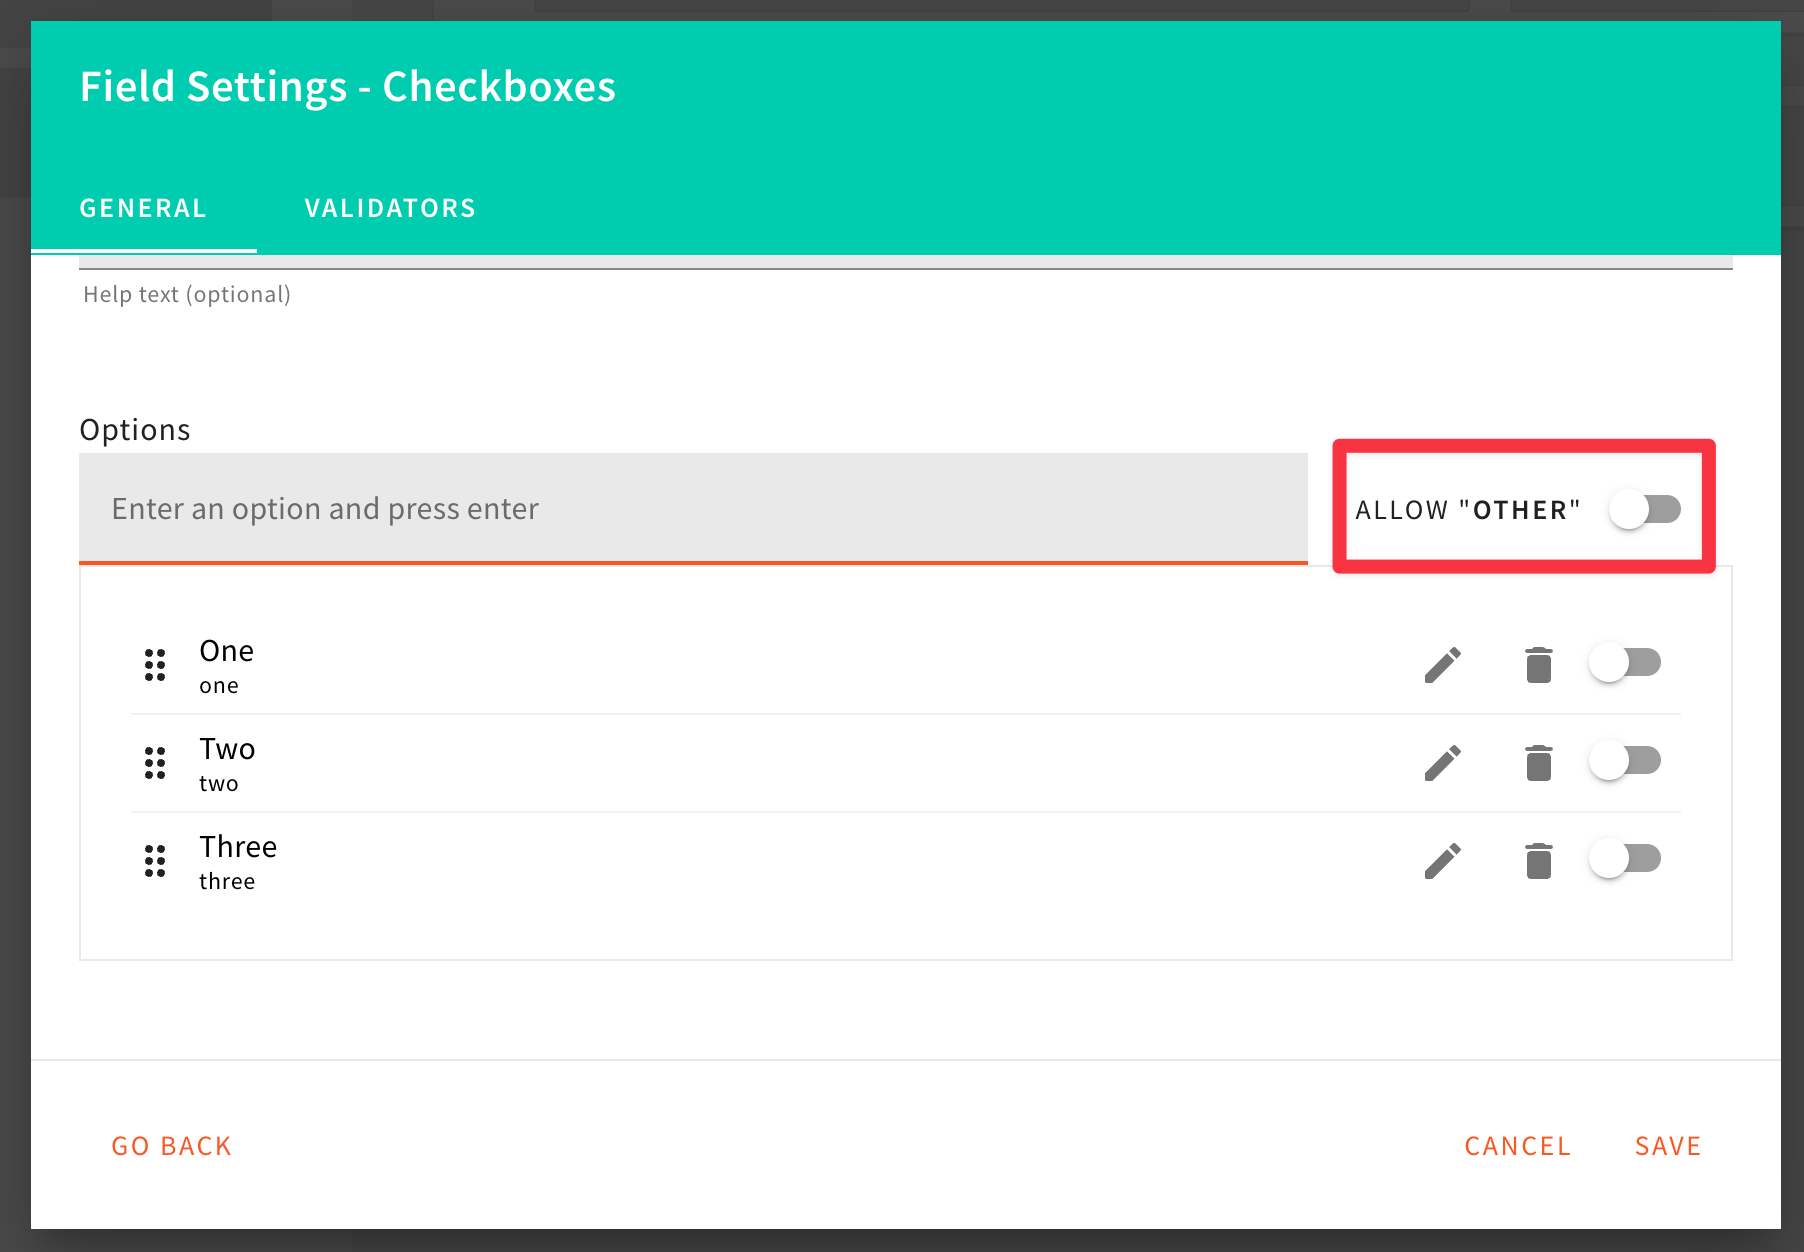This screenshot has width=1804, height=1252.
Task: Edit the option labeled Three
Action: [x=1441, y=859]
